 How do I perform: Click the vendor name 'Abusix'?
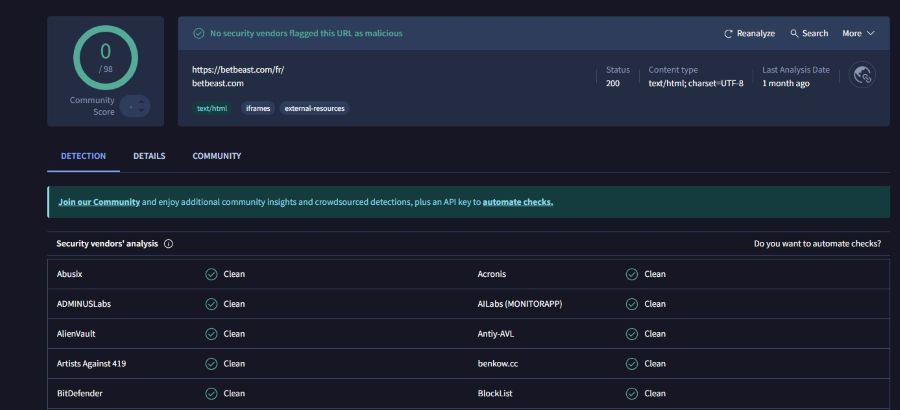69,274
